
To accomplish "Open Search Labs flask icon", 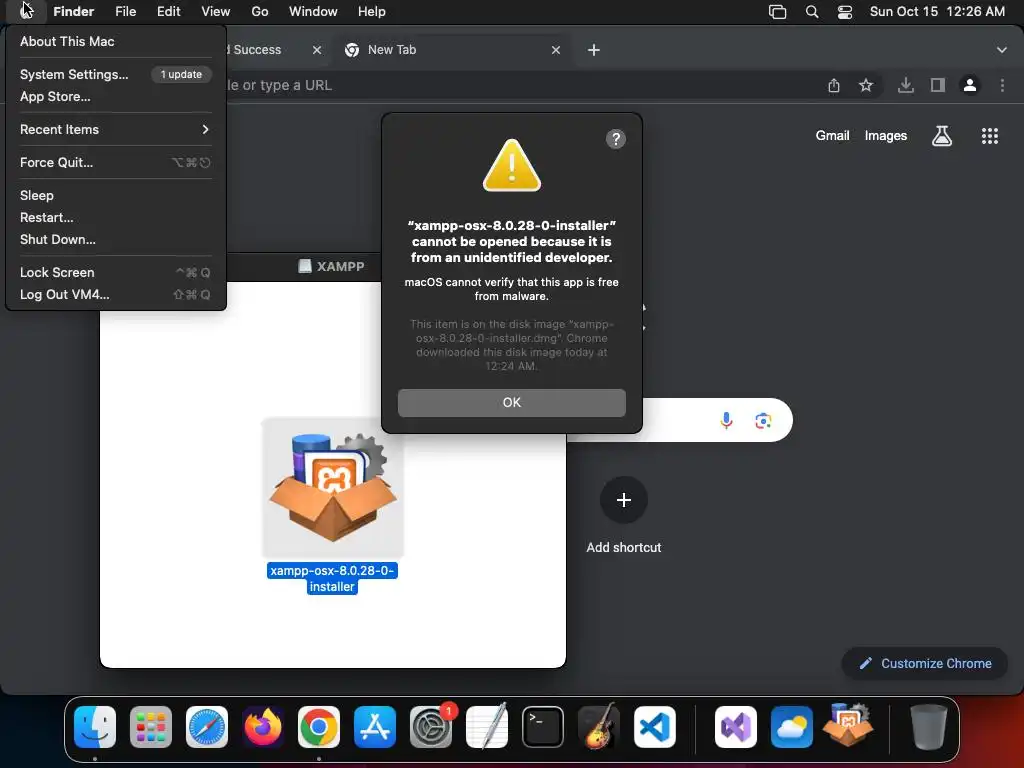I will tap(942, 136).
